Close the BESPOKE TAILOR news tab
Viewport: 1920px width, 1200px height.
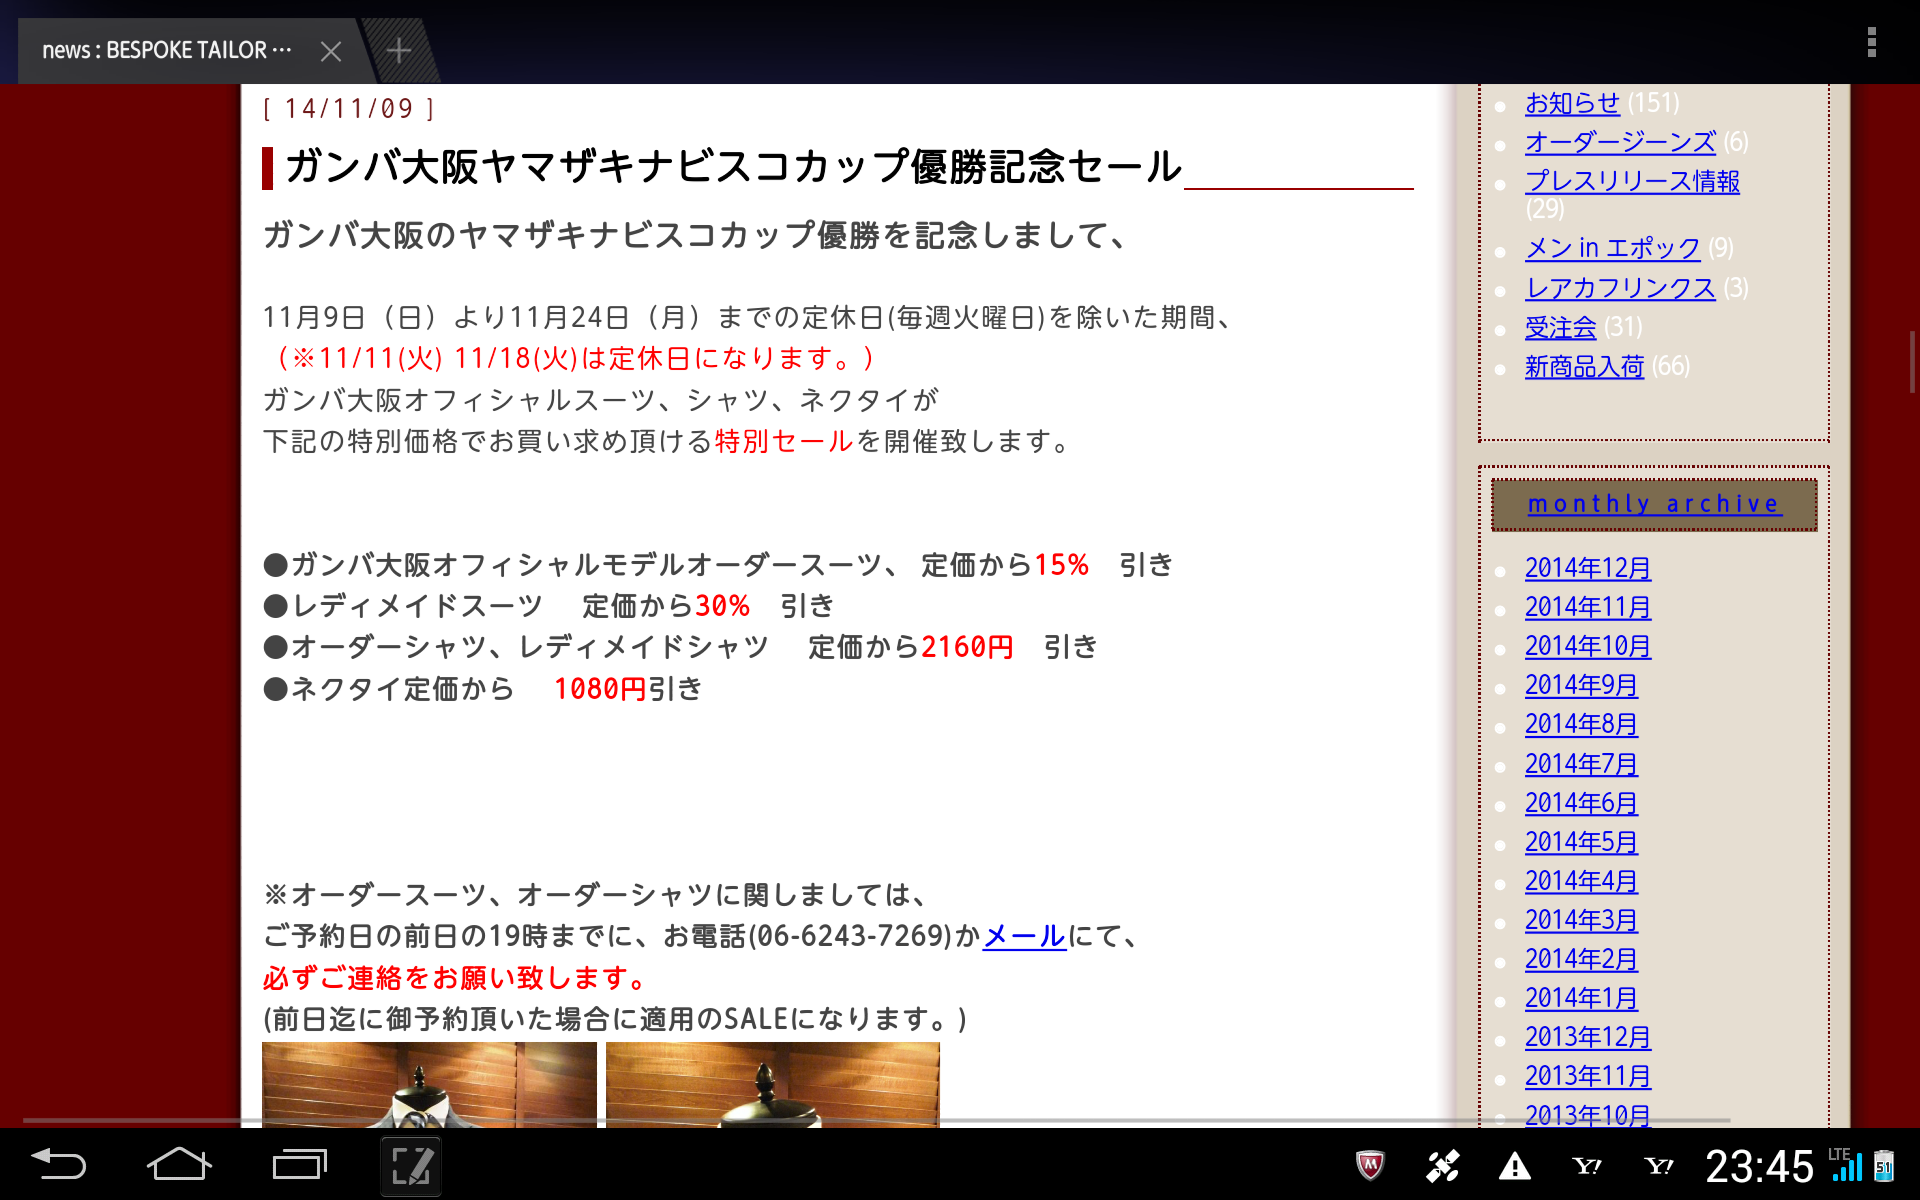tap(331, 51)
